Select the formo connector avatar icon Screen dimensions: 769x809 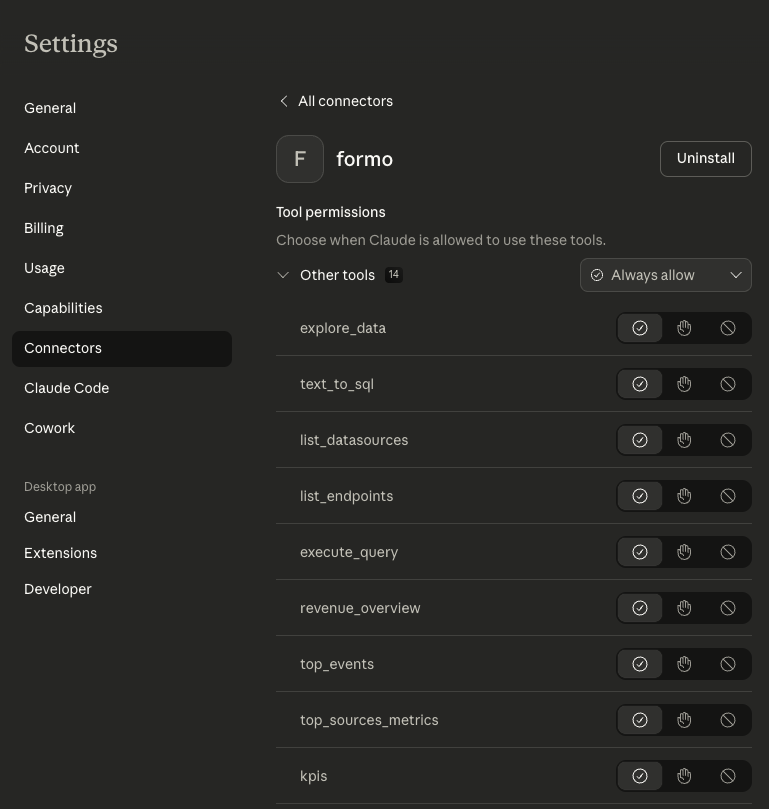coord(300,158)
